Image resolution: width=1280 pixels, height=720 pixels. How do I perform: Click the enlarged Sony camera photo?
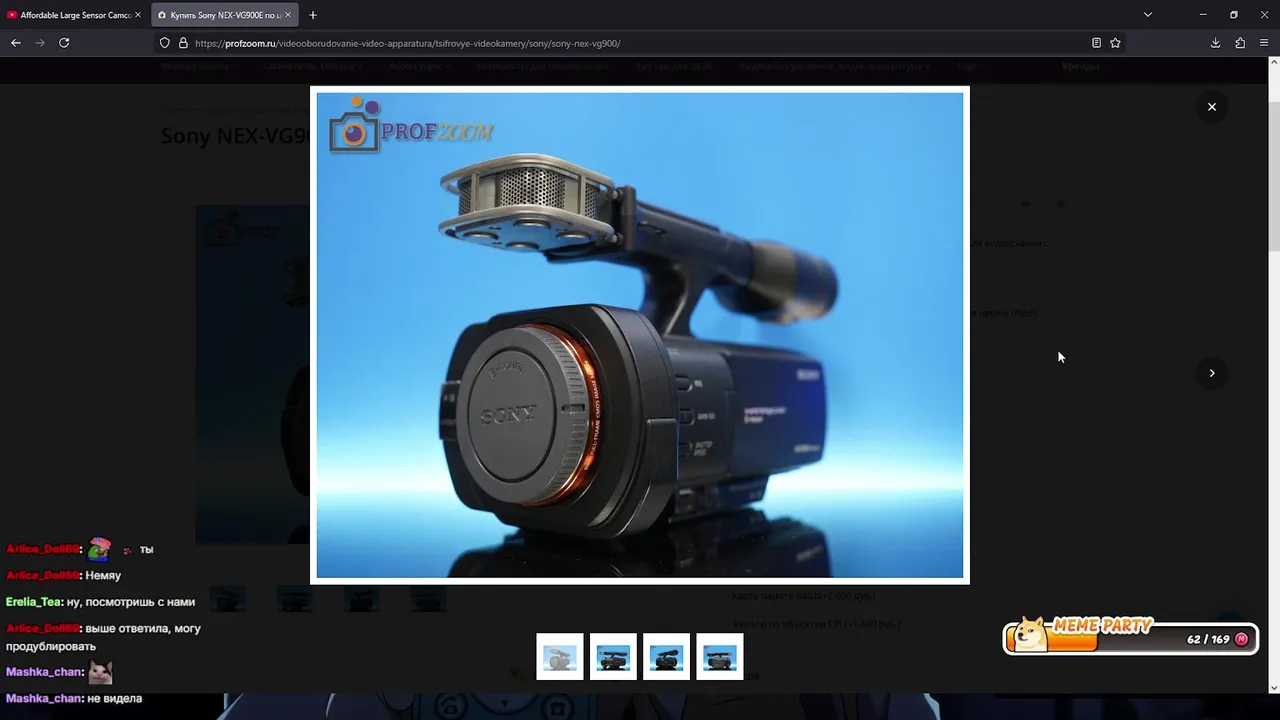640,335
